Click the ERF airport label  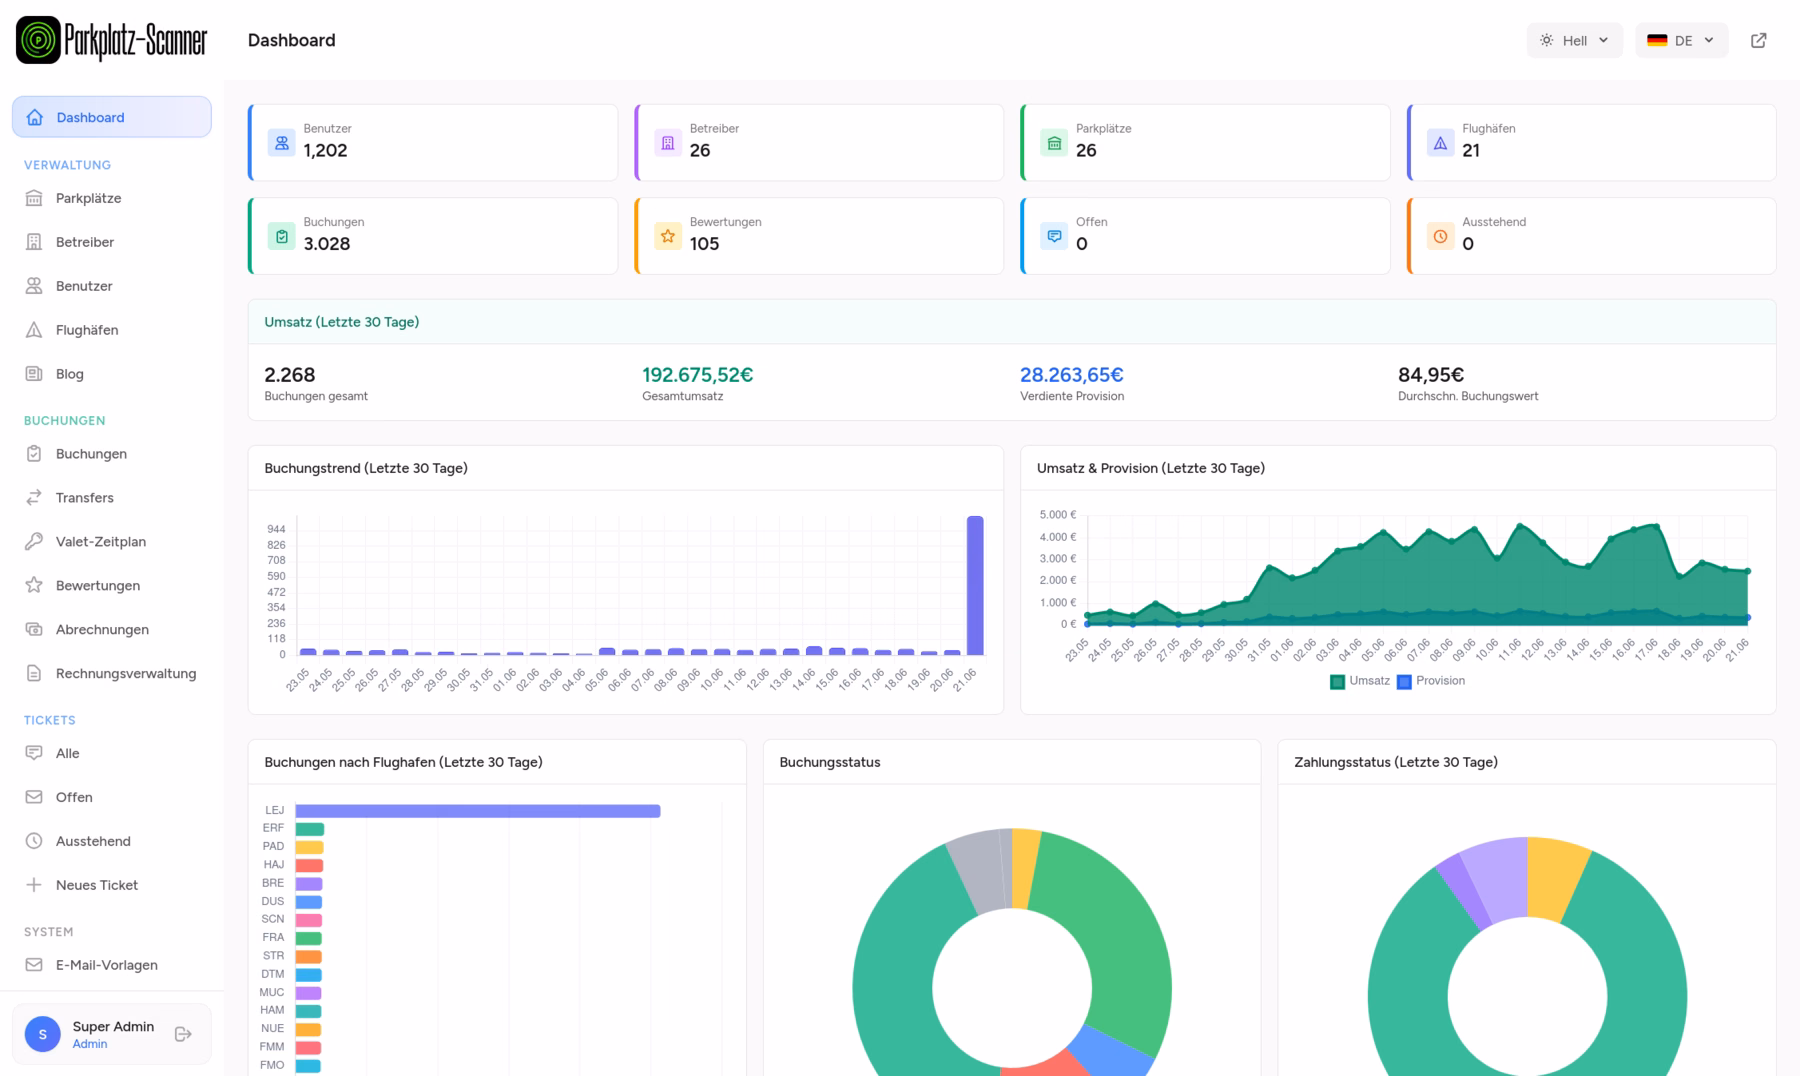pyautogui.click(x=273, y=828)
